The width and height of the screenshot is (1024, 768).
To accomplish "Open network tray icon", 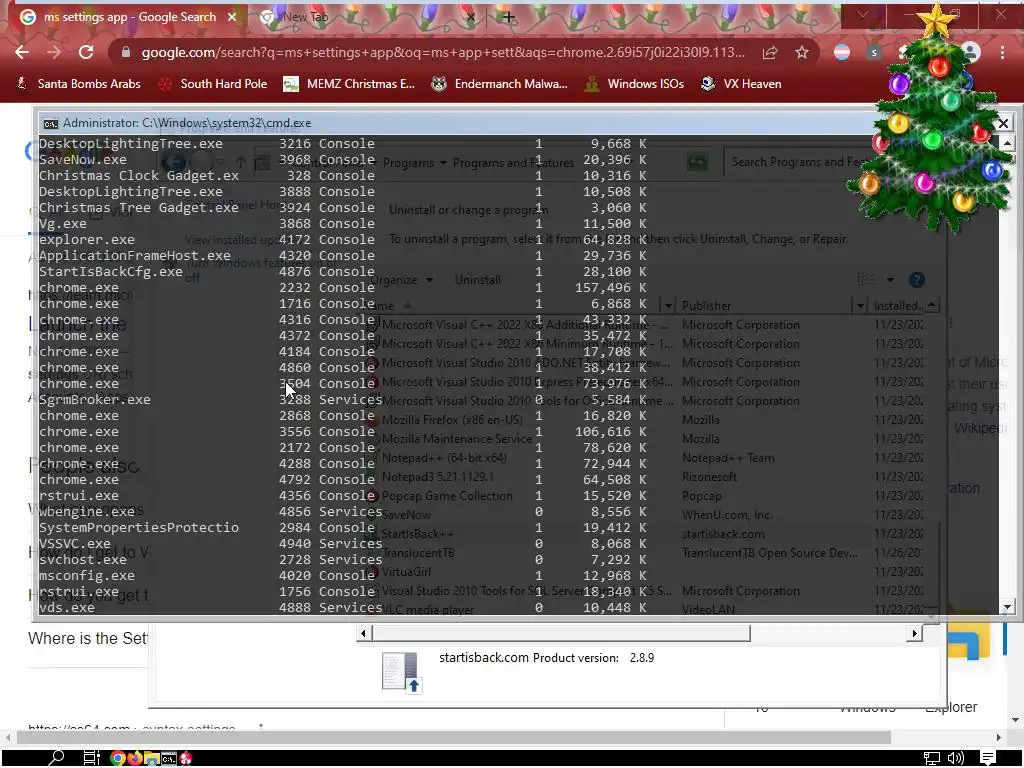I will (x=931, y=758).
